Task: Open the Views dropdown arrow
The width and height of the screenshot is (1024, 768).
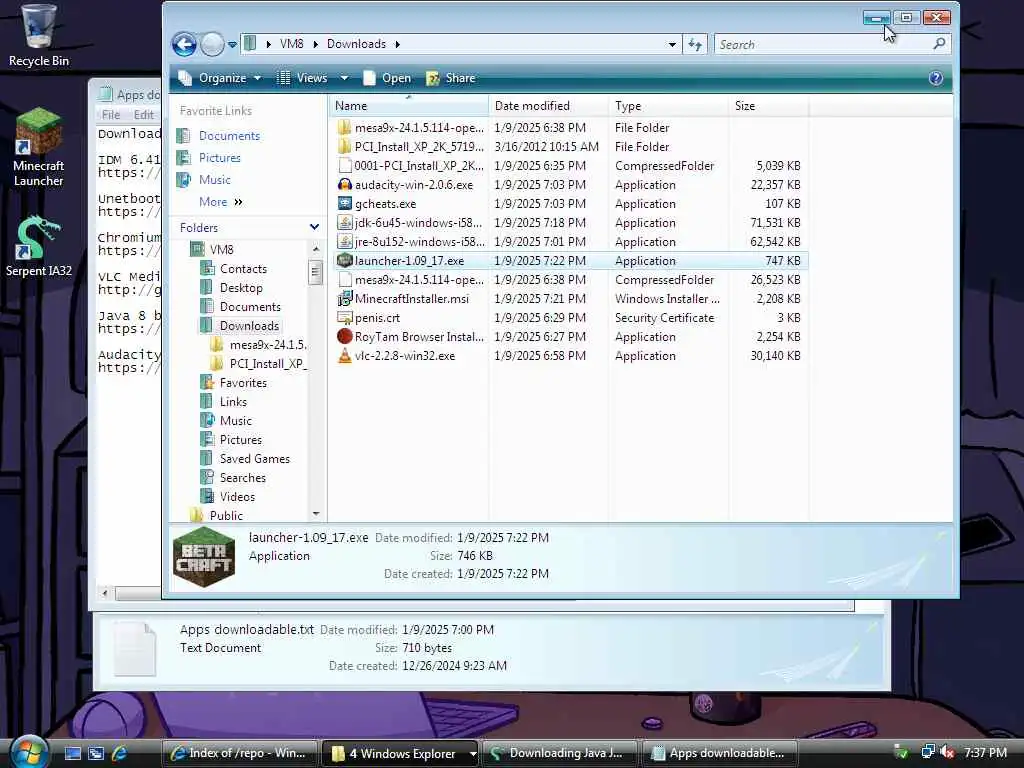Action: click(x=344, y=78)
